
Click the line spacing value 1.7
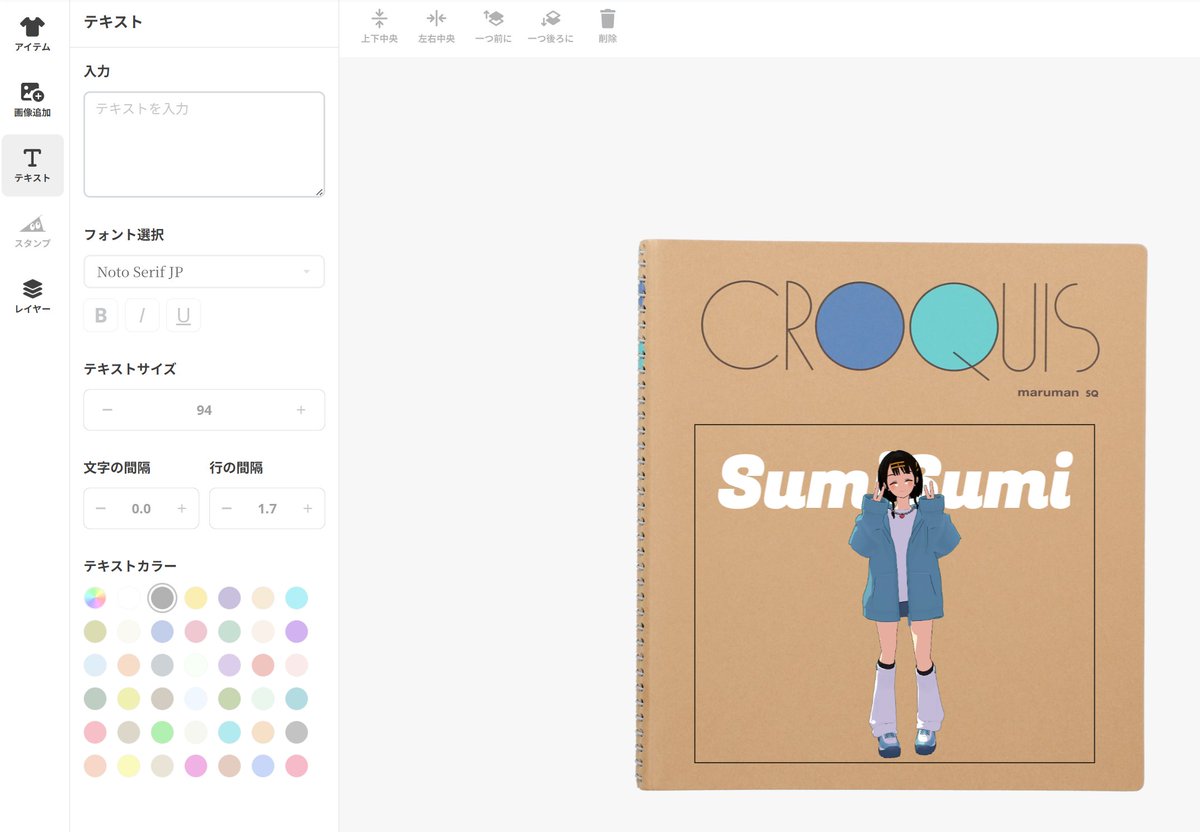[x=267, y=509]
